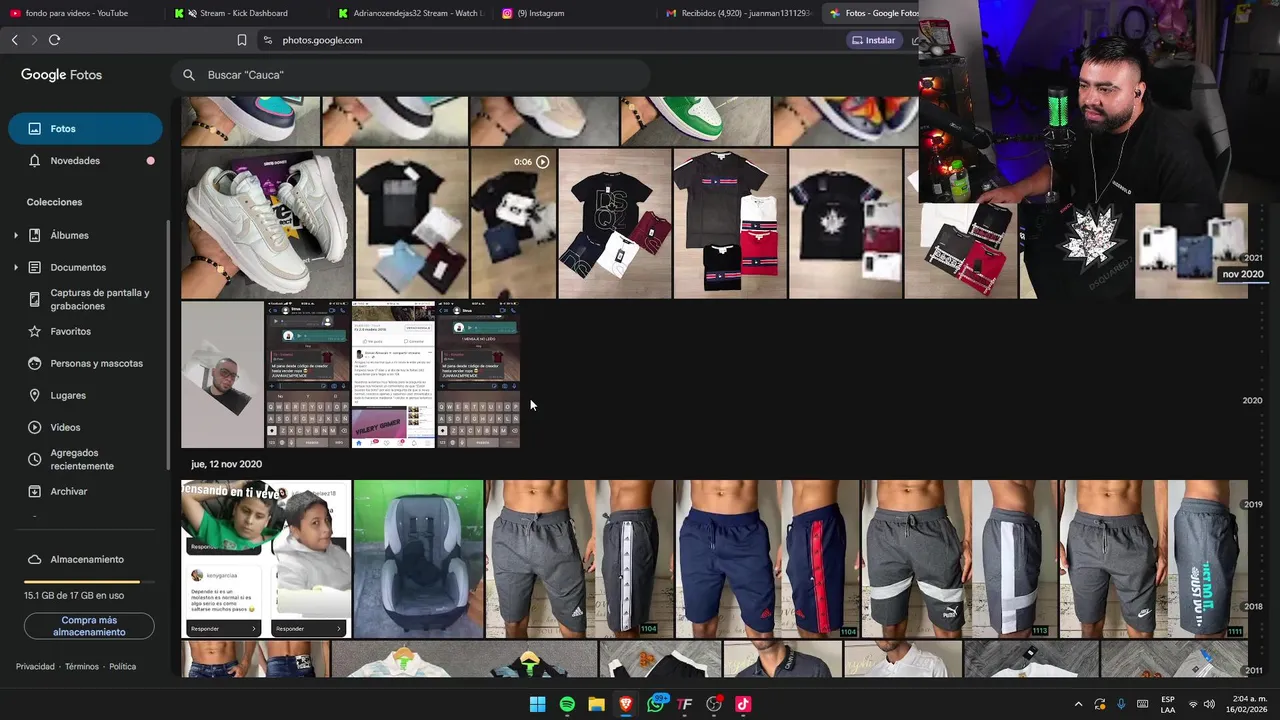Image resolution: width=1280 pixels, height=720 pixels.
Task: Open Agregados recientemente
Action: point(82,460)
